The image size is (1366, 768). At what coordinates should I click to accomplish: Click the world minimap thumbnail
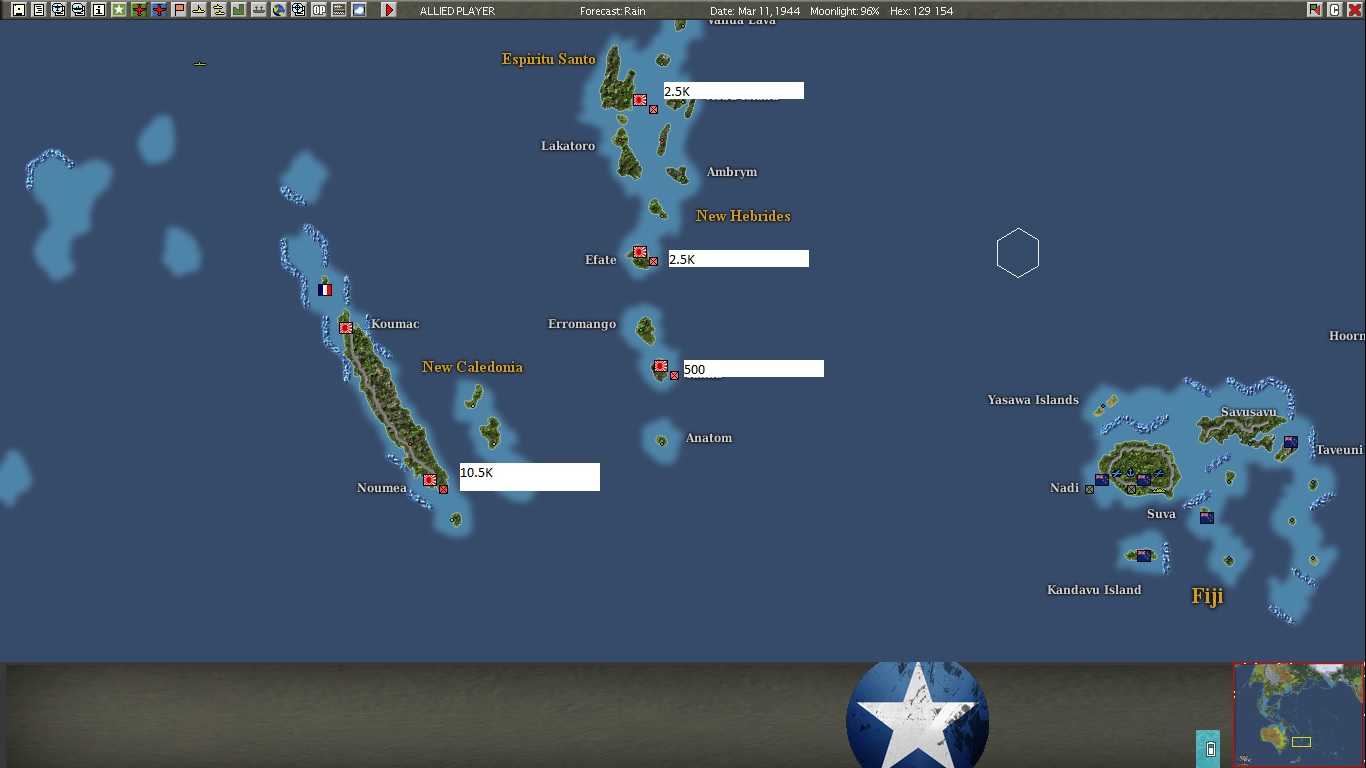(x=1298, y=715)
